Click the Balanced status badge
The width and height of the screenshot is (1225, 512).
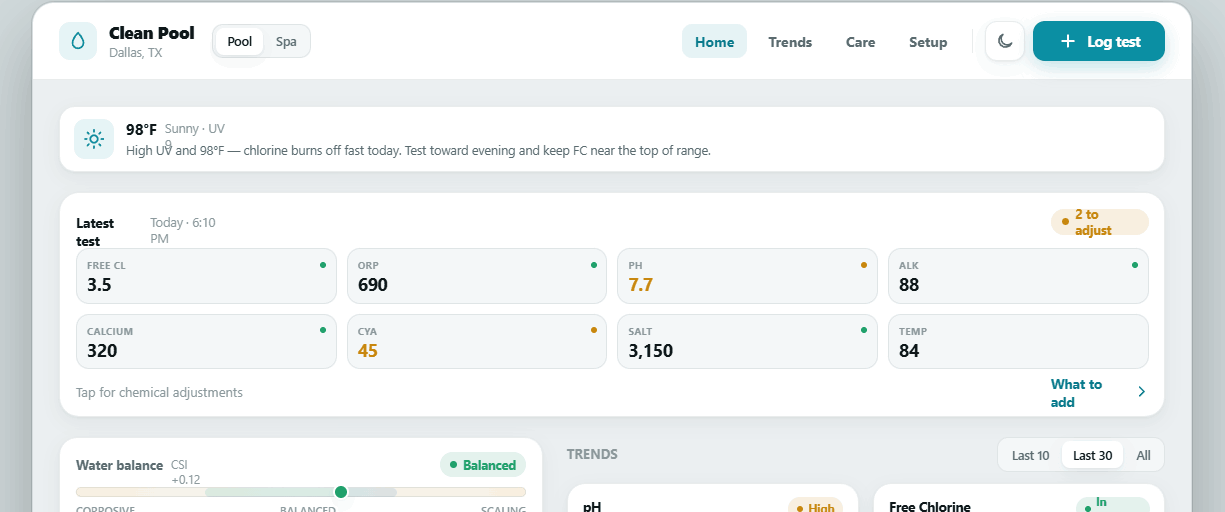[x=483, y=465]
